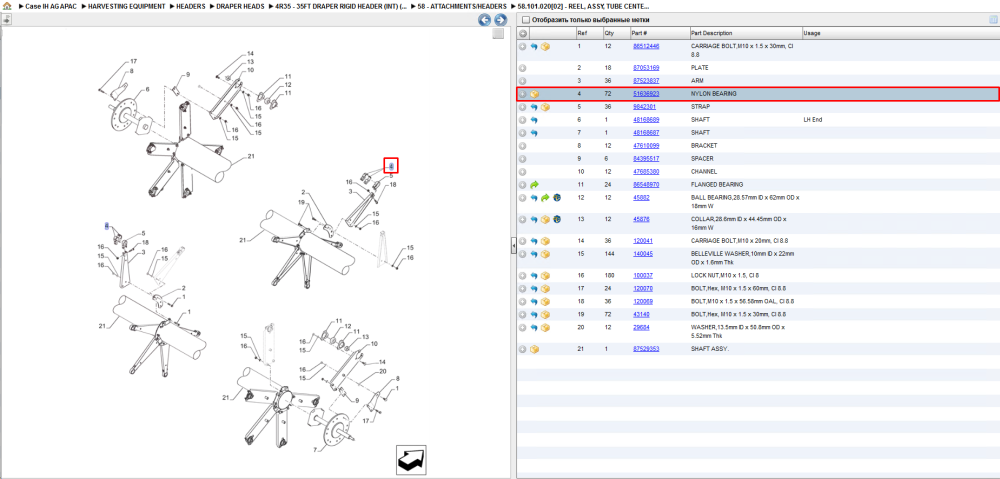Screen dimensions: 1000x479
Task: Select callout number 6 in the diagram
Action: point(147,89)
